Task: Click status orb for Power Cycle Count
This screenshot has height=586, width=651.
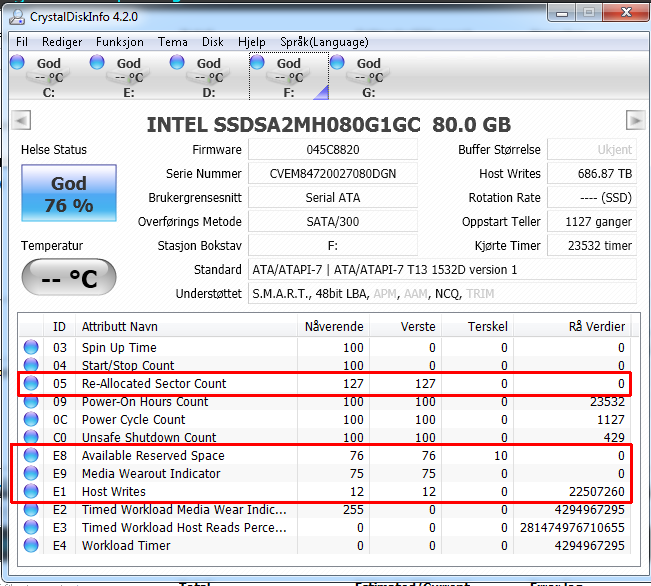Action: pyautogui.click(x=31, y=419)
